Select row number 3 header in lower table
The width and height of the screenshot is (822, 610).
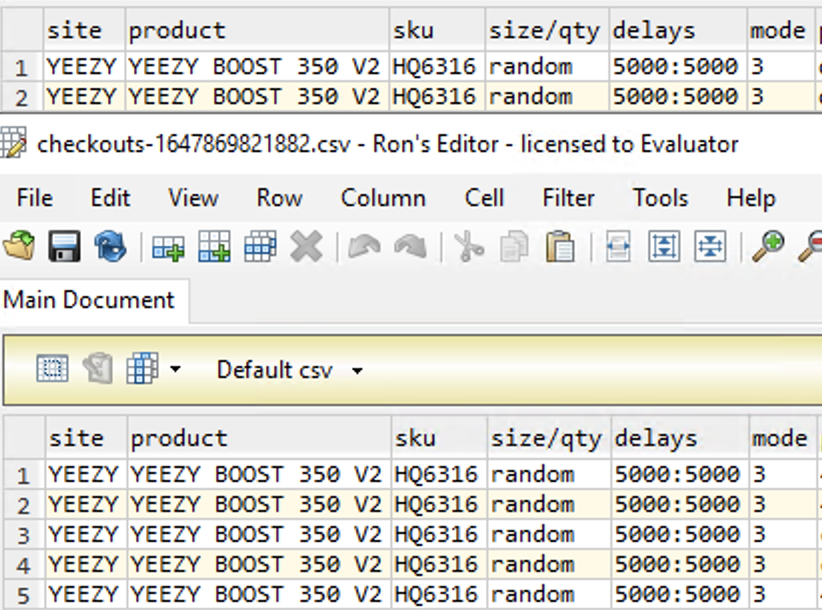click(x=24, y=535)
